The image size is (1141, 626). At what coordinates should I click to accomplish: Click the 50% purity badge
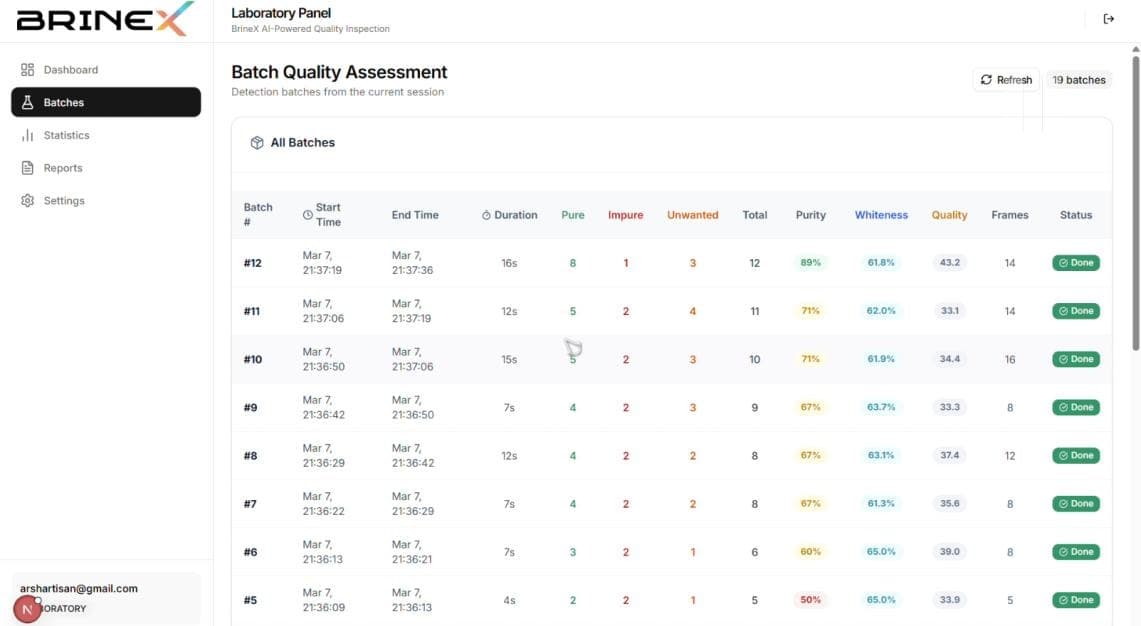coord(811,600)
